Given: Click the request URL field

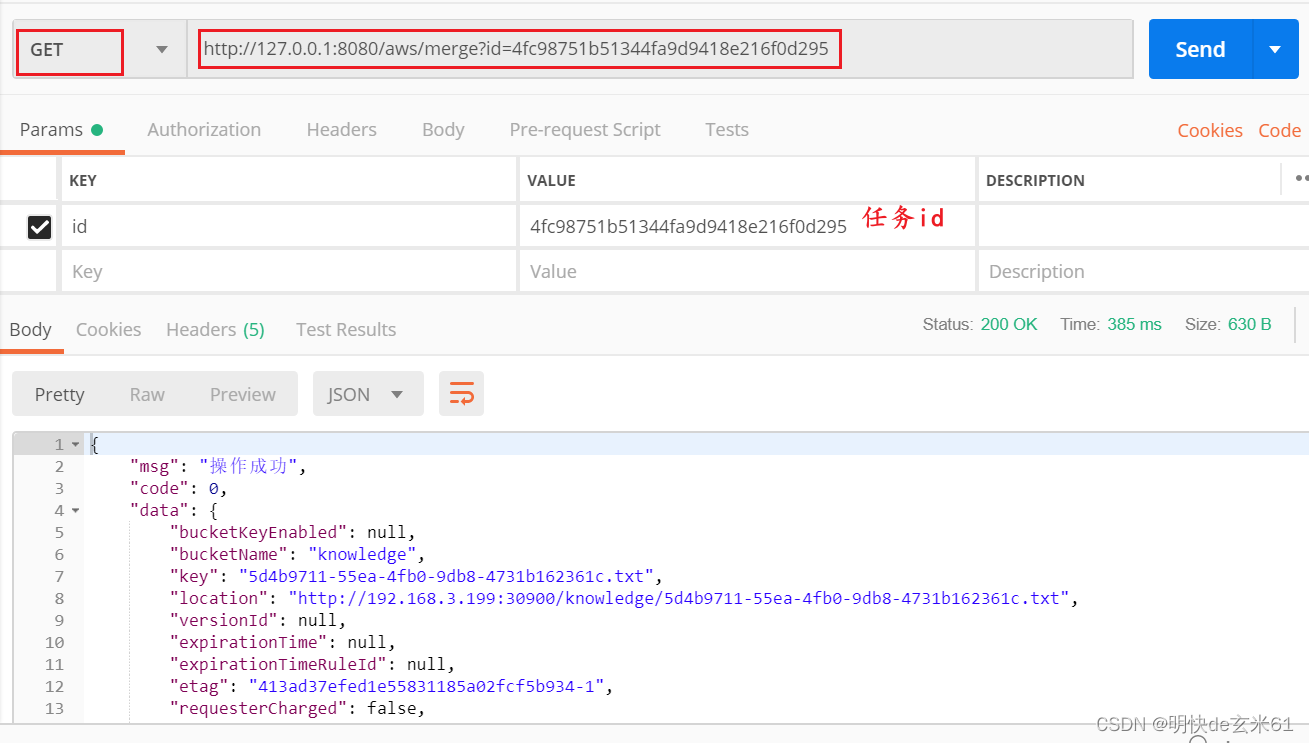Looking at the screenshot, I should click(660, 49).
